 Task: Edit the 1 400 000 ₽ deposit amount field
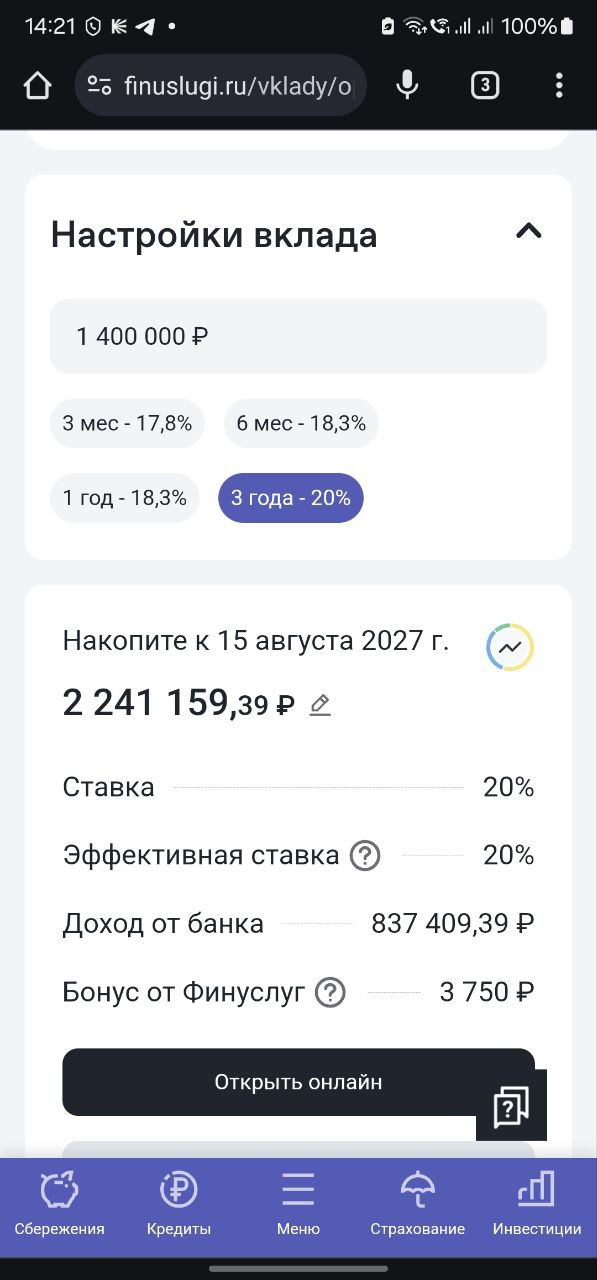pyautogui.click(x=298, y=336)
